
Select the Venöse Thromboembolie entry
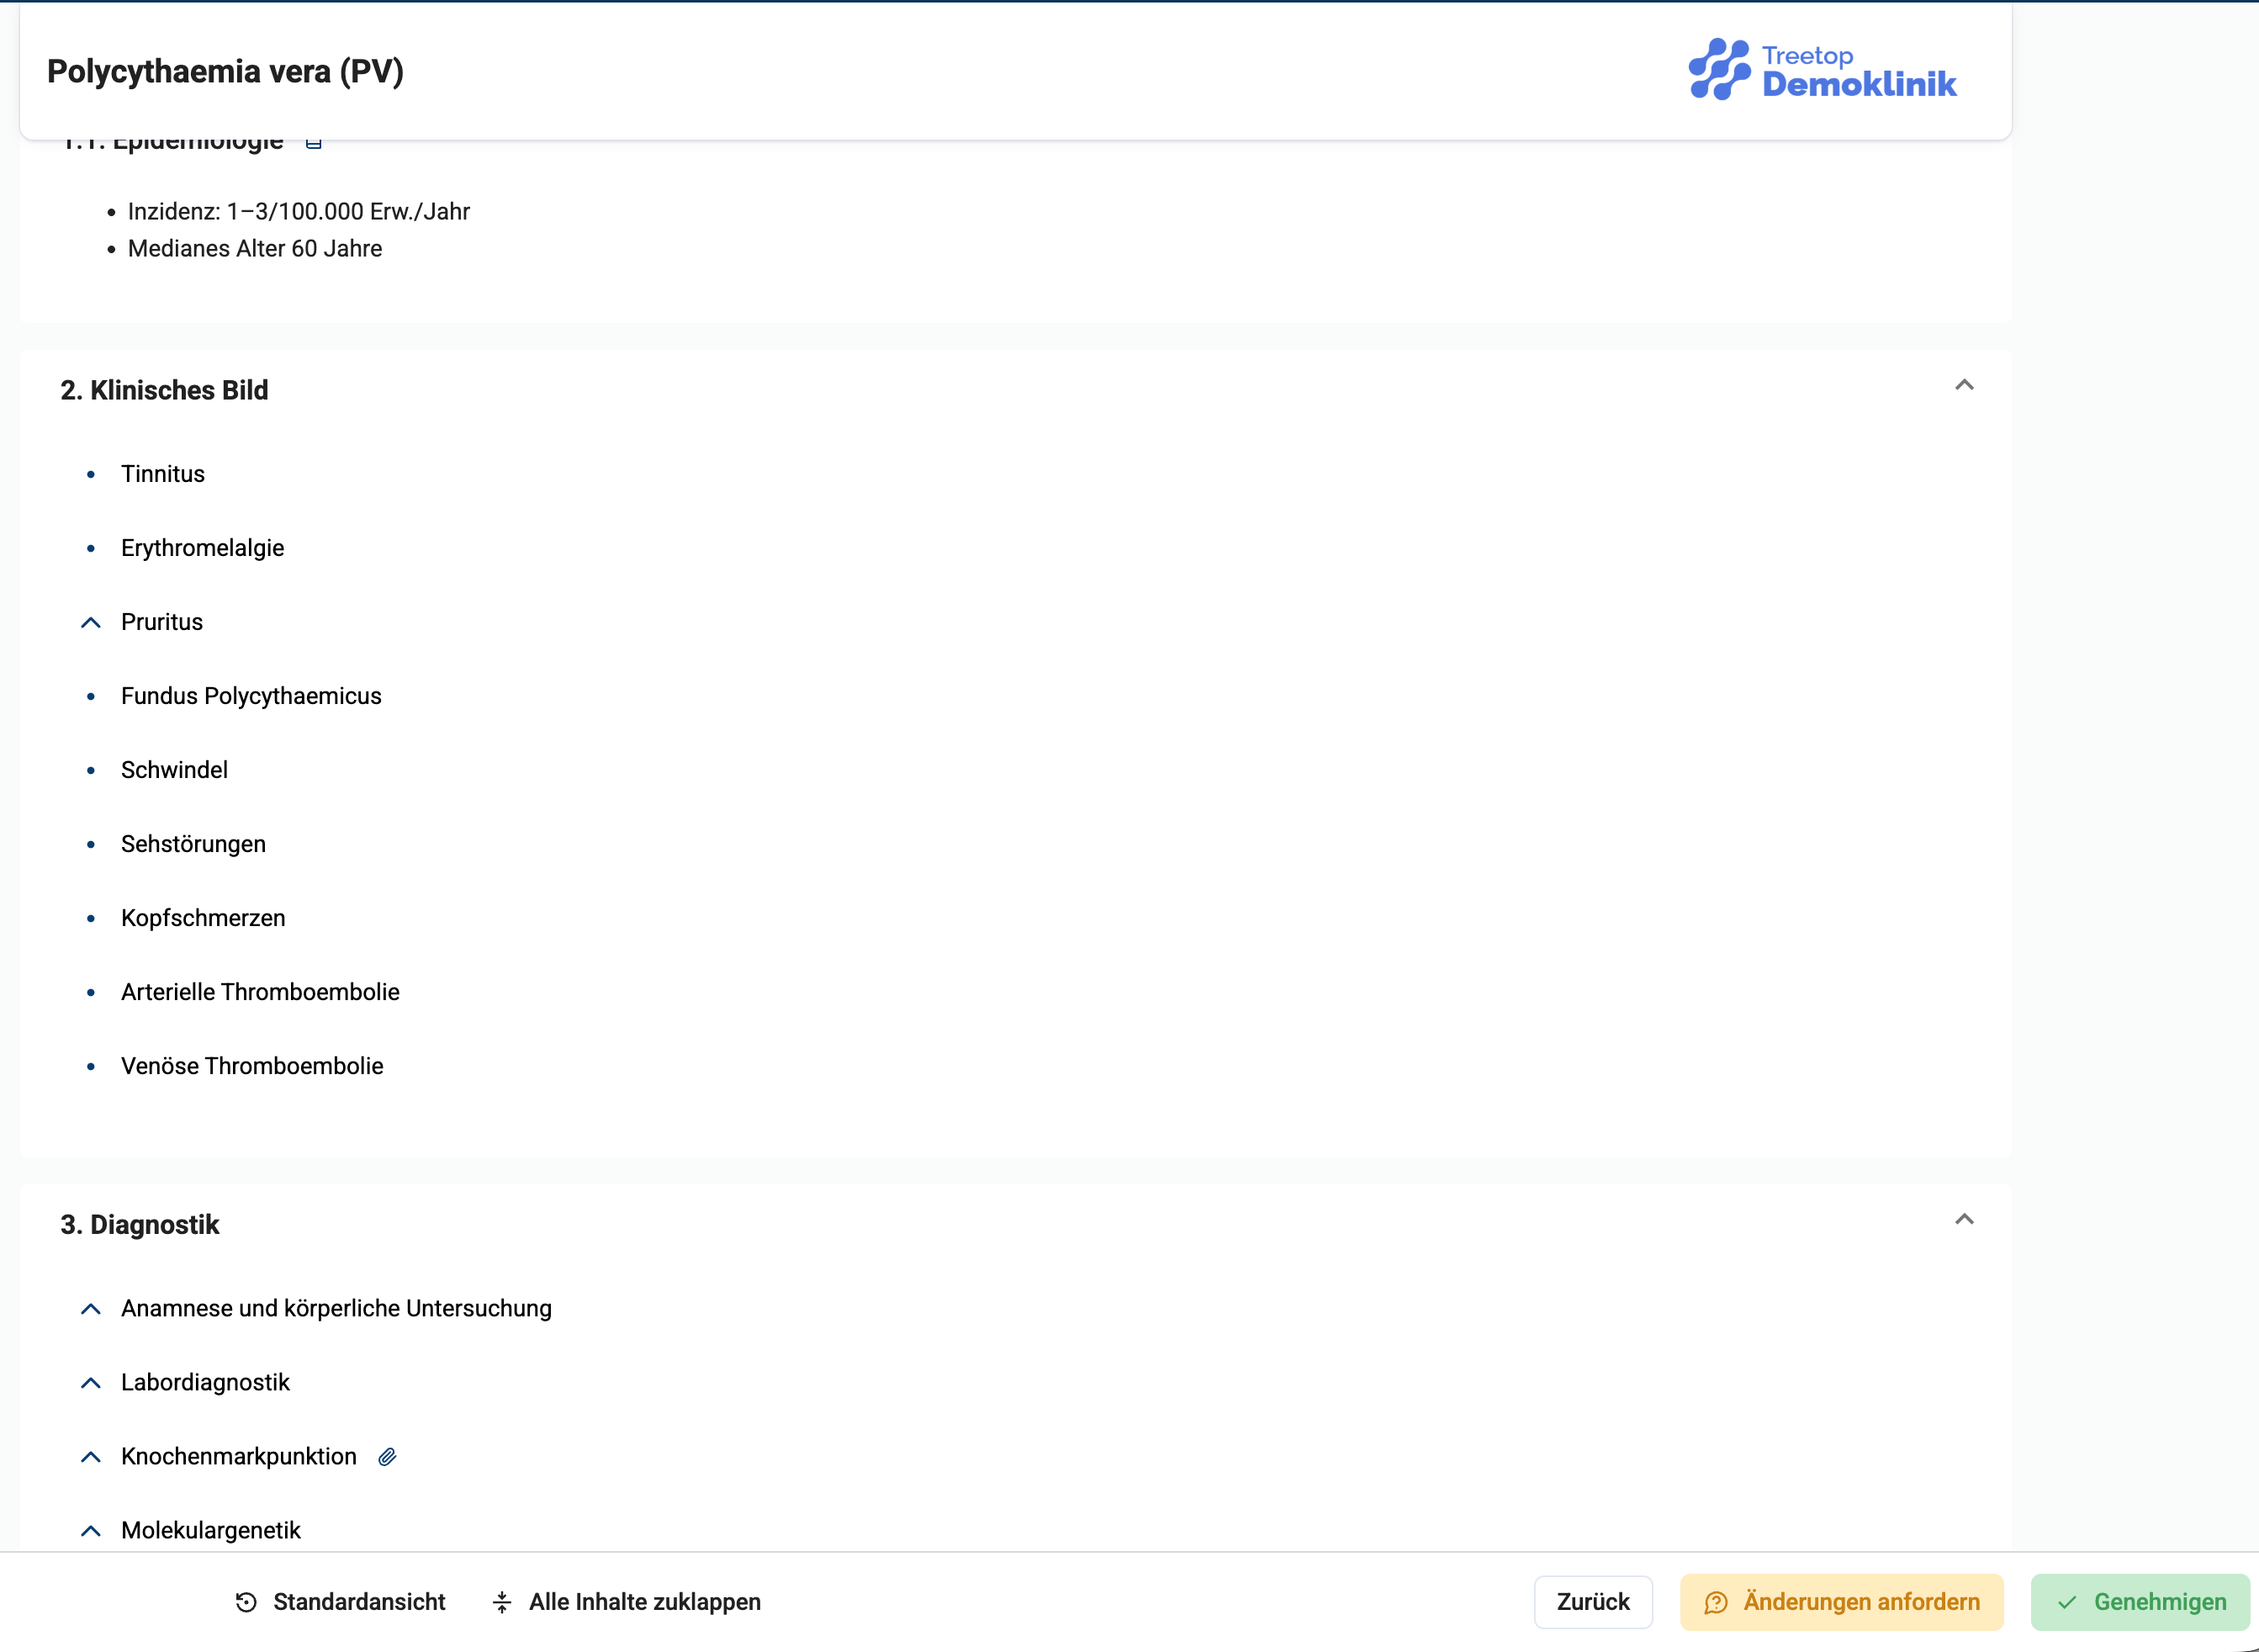coord(252,1067)
